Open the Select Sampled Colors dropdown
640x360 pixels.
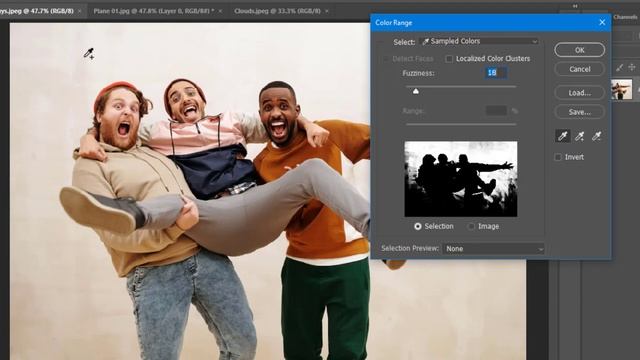pyautogui.click(x=479, y=41)
